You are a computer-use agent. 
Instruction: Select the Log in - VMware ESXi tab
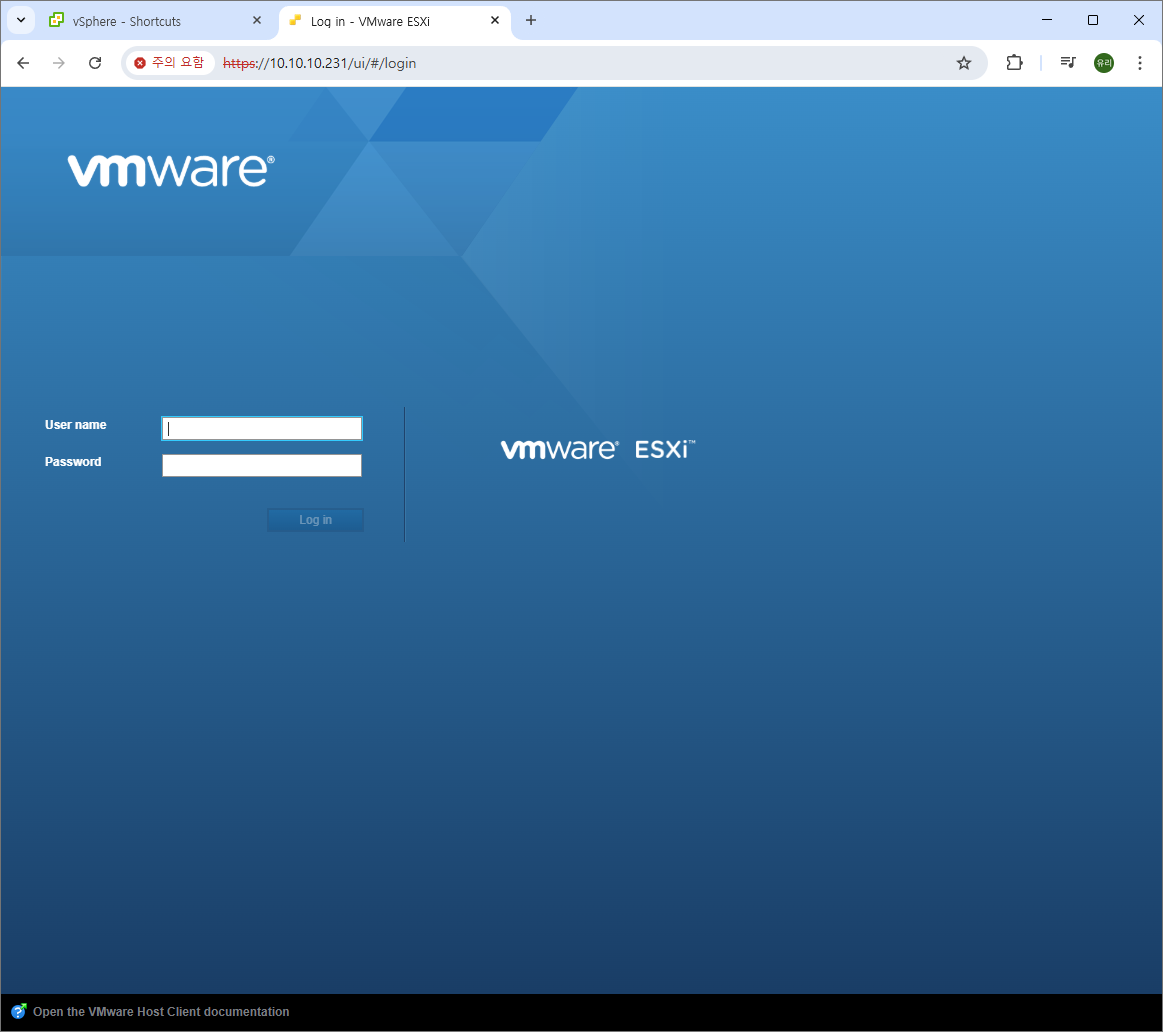tap(395, 21)
